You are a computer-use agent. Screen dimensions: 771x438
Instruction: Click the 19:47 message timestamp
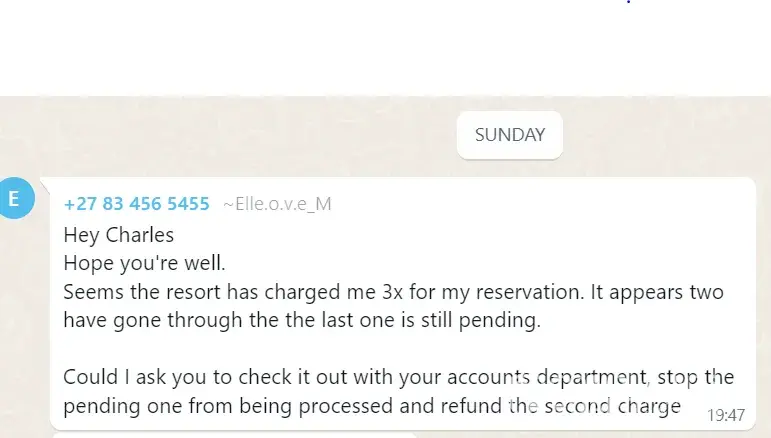click(725, 415)
